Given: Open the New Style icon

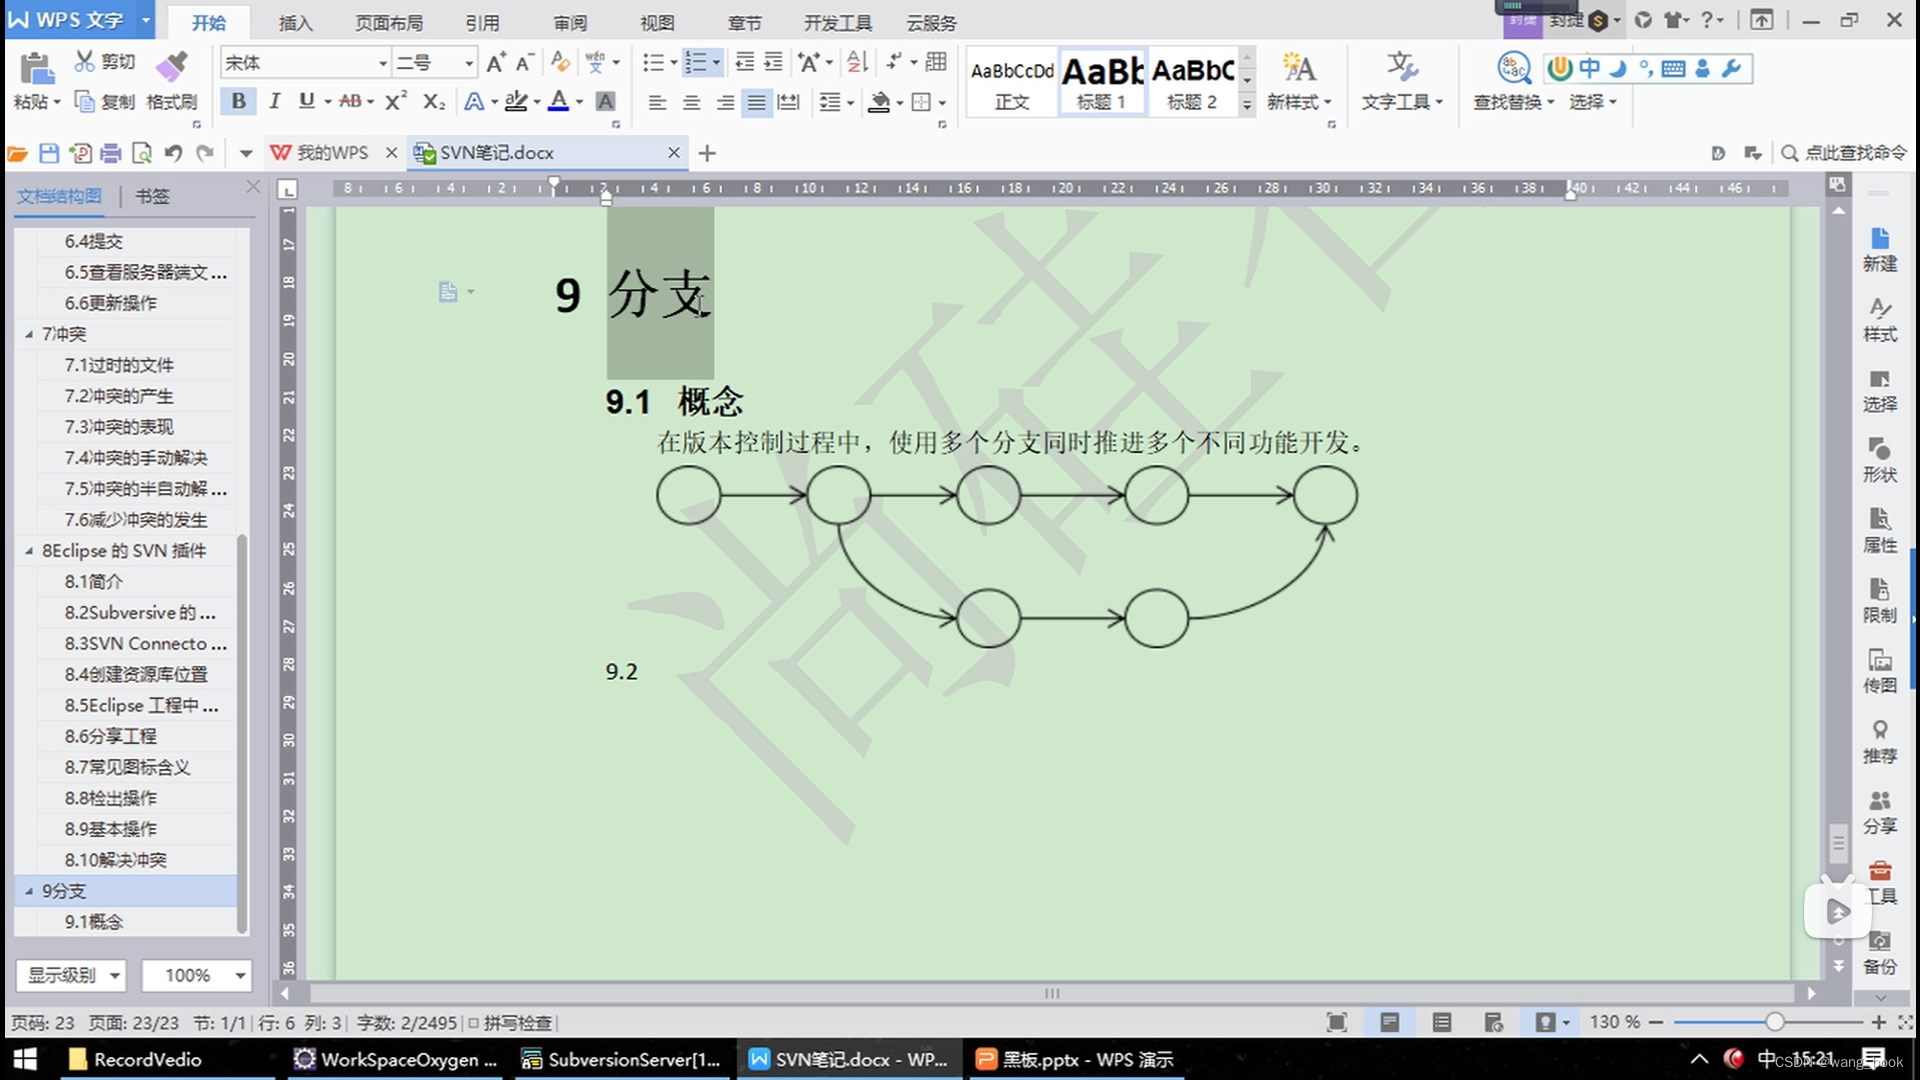Looking at the screenshot, I should [x=1298, y=68].
